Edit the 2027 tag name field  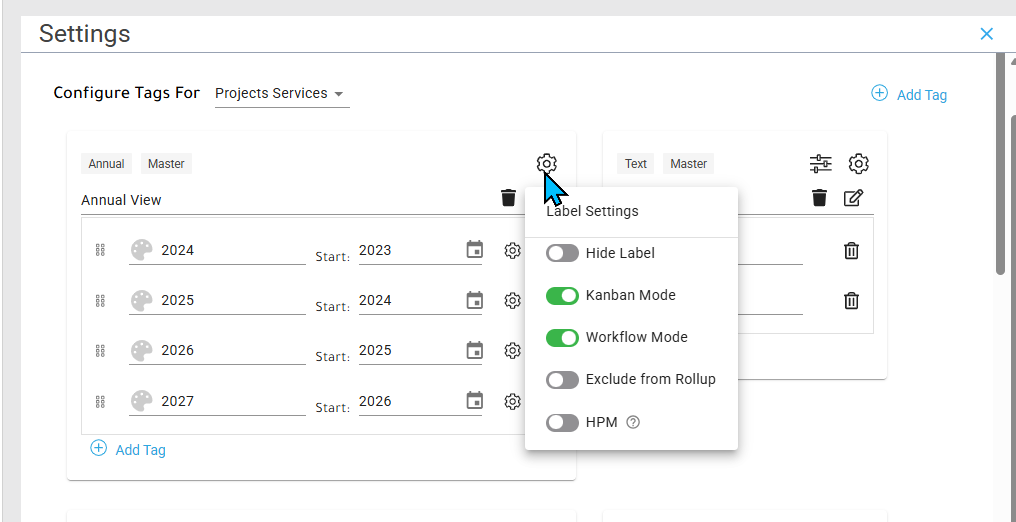pyautogui.click(x=233, y=402)
